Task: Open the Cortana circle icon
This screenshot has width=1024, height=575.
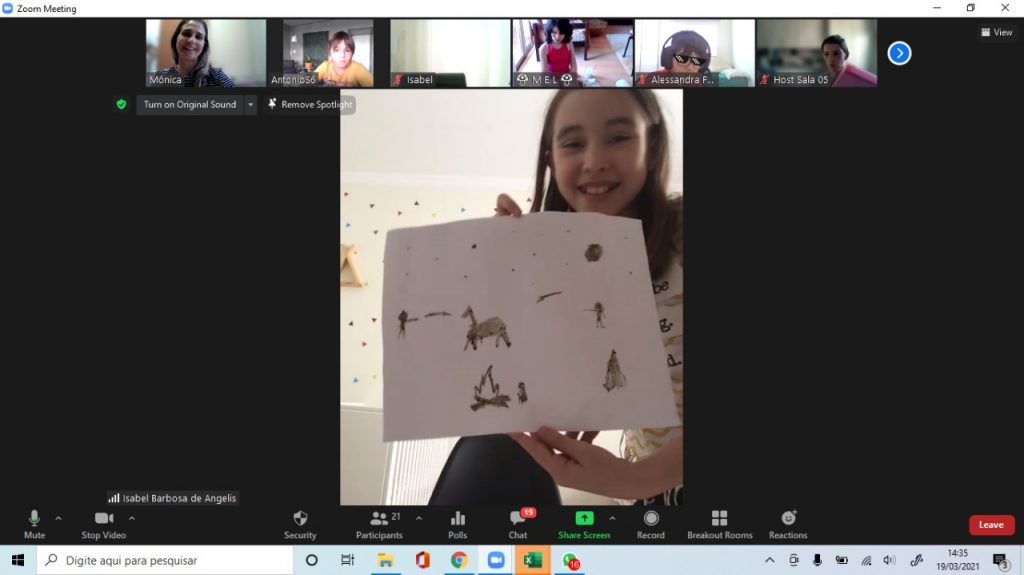Action: (312, 561)
